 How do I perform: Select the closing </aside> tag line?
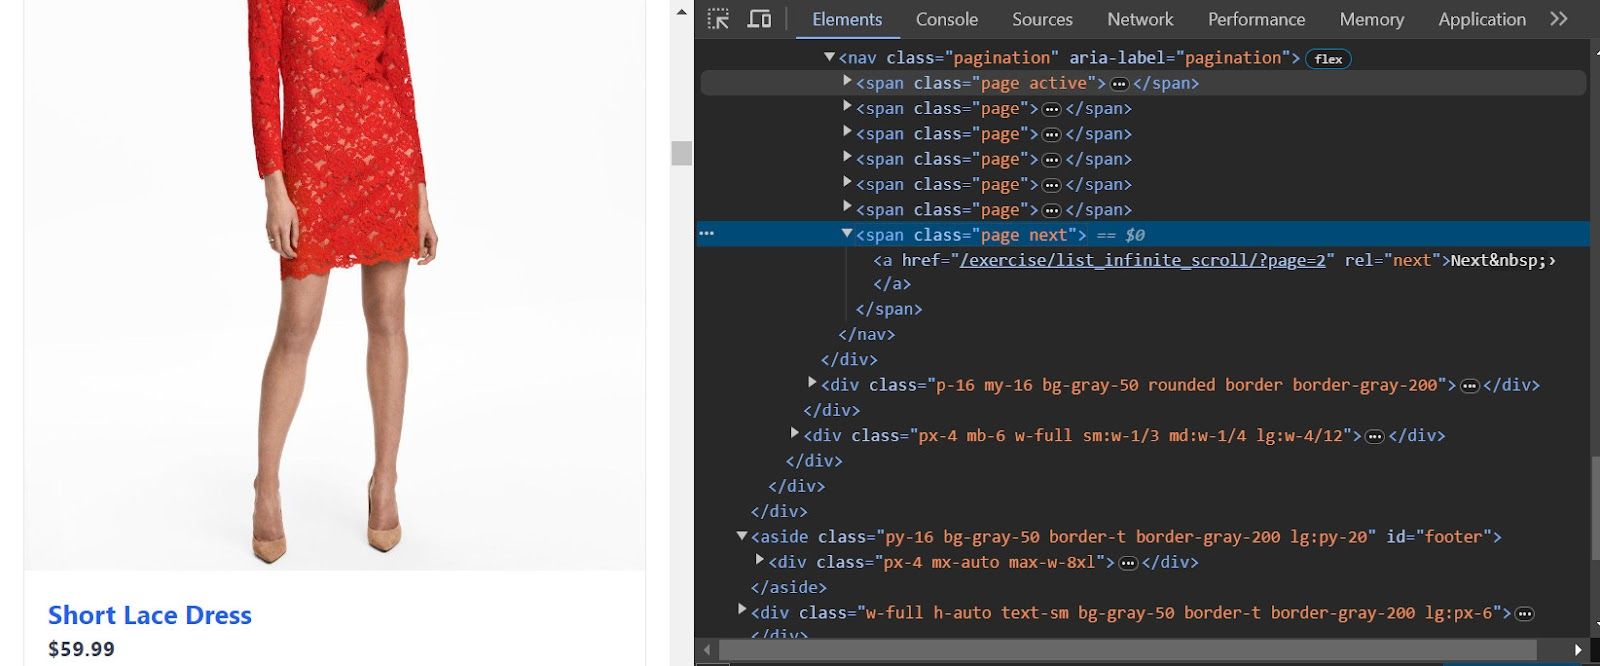point(789,588)
